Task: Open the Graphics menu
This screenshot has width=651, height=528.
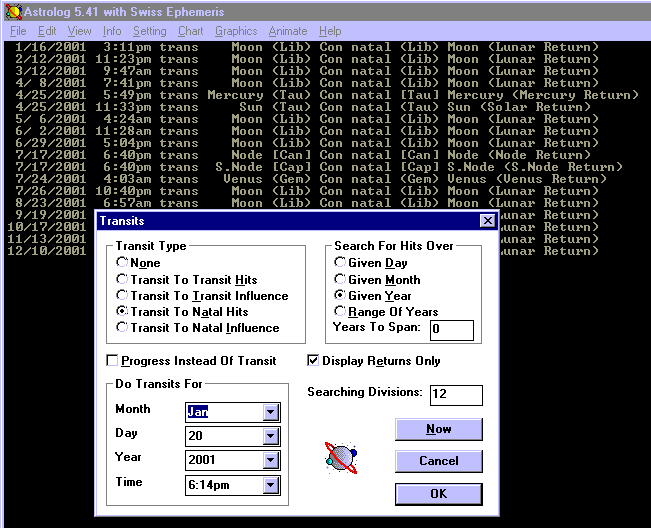Action: (x=236, y=31)
